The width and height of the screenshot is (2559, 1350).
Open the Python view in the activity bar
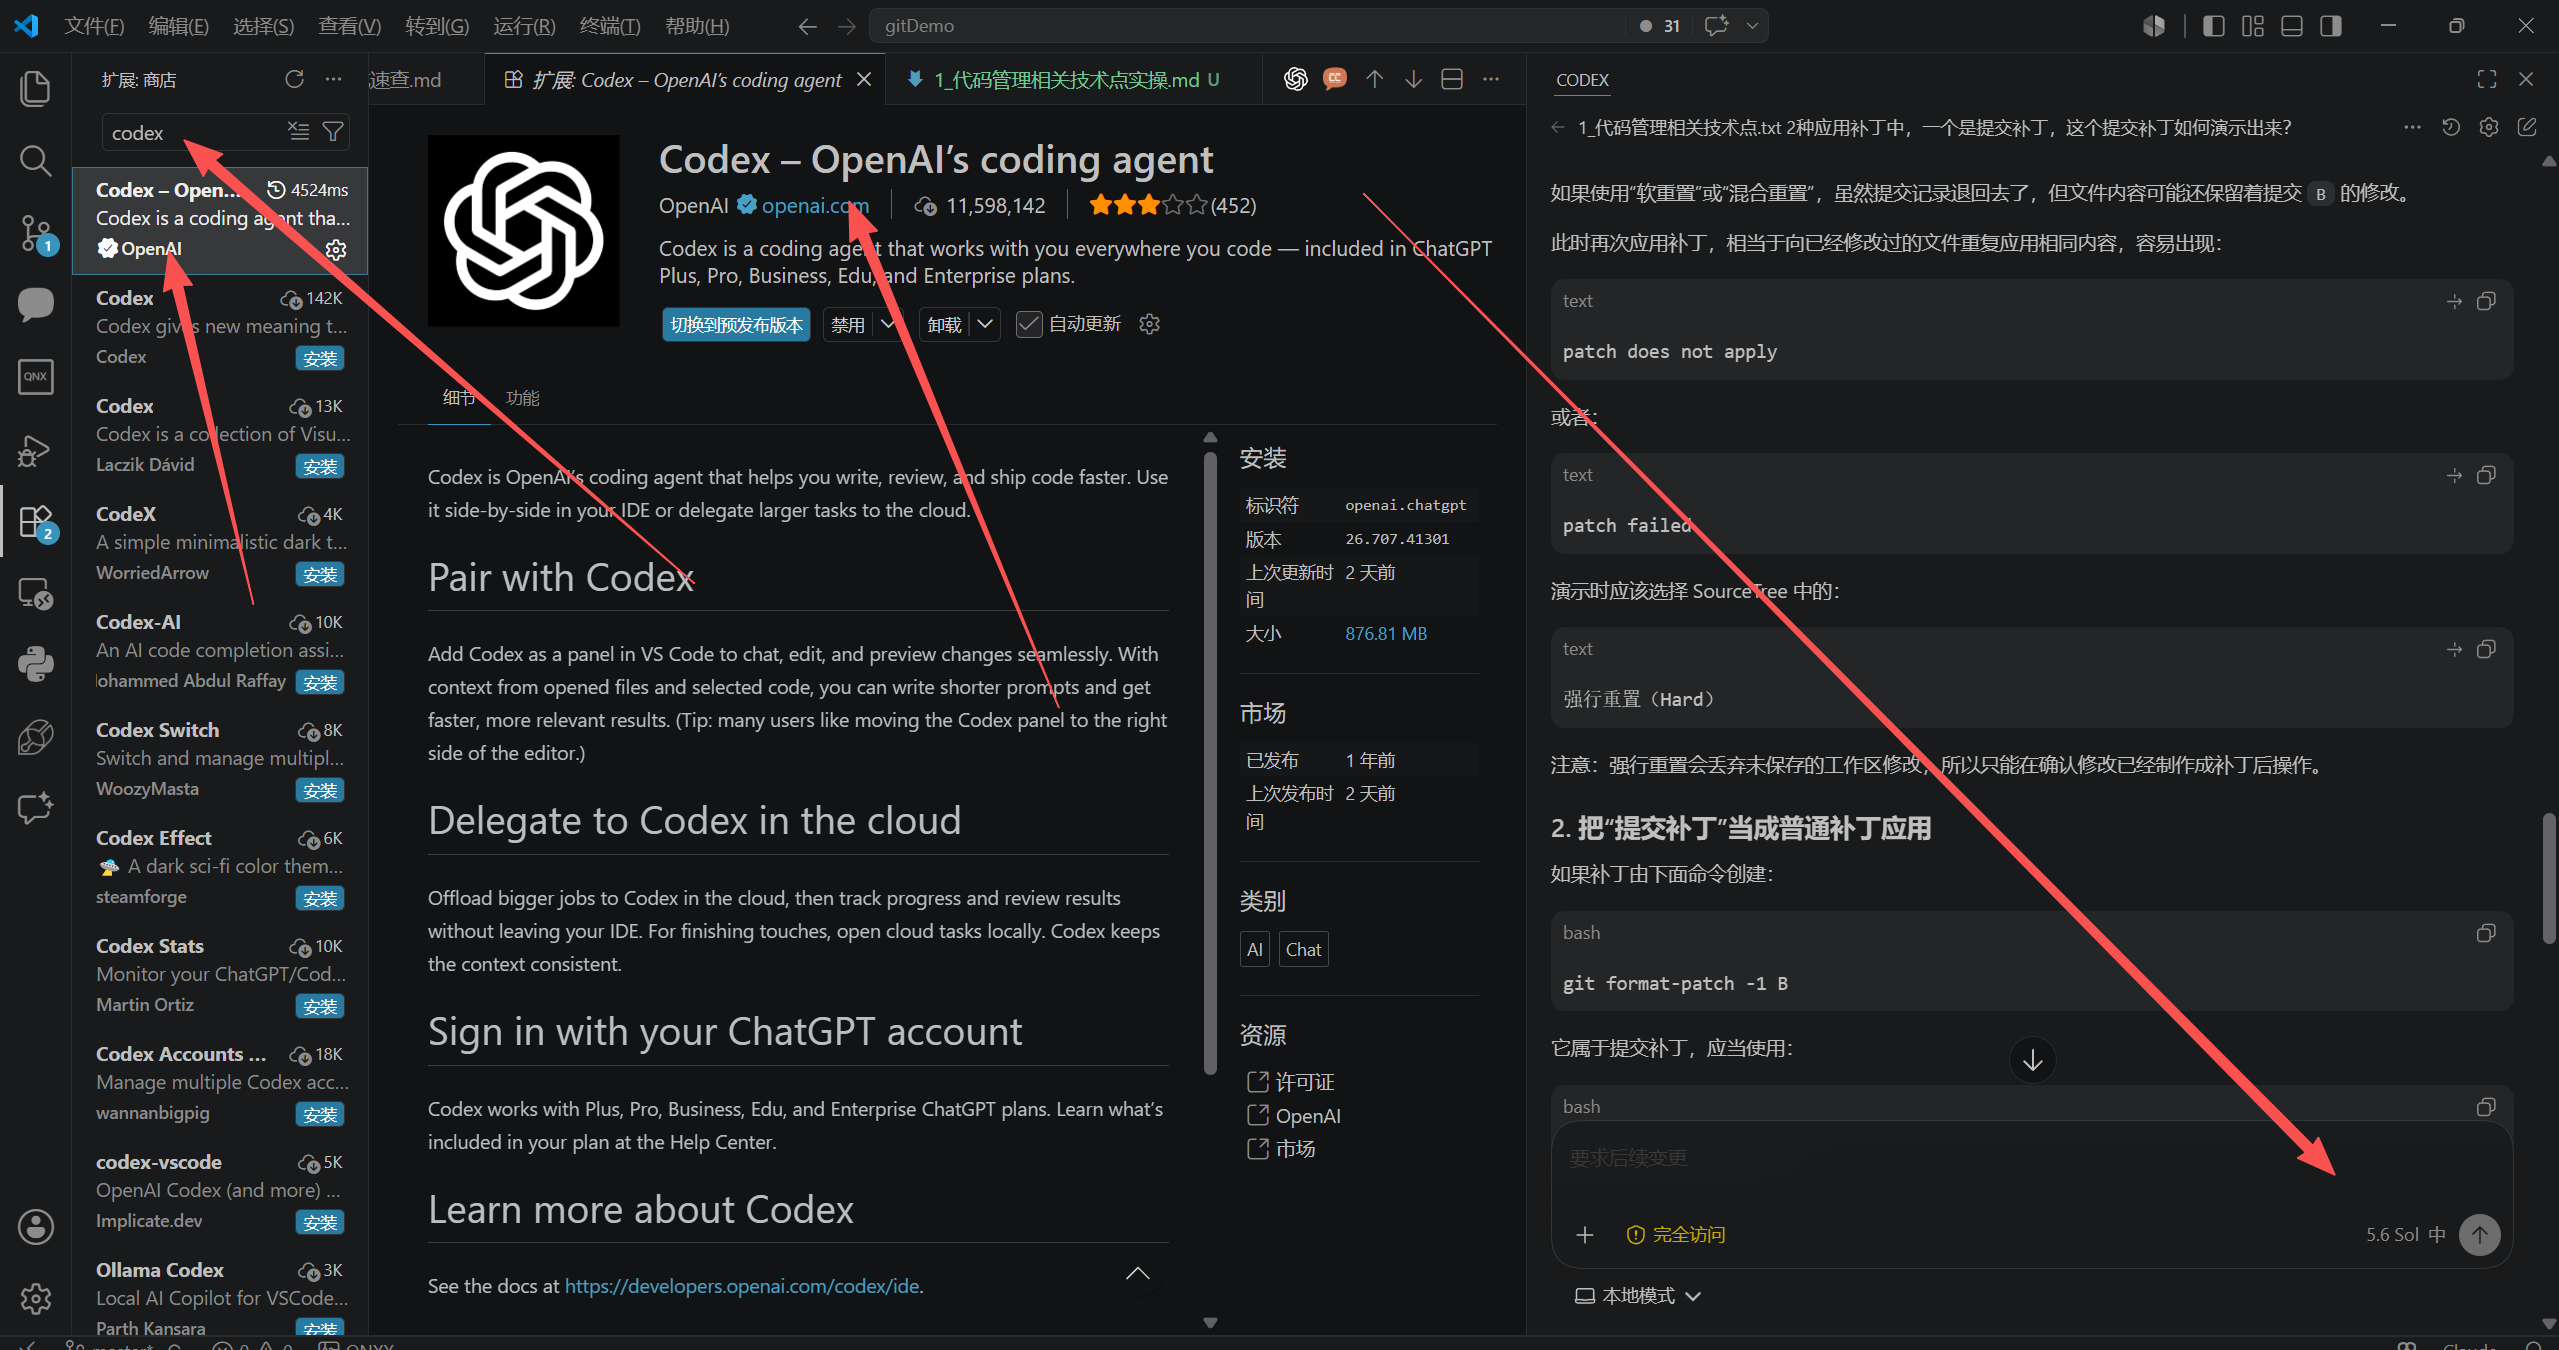tap(35, 664)
